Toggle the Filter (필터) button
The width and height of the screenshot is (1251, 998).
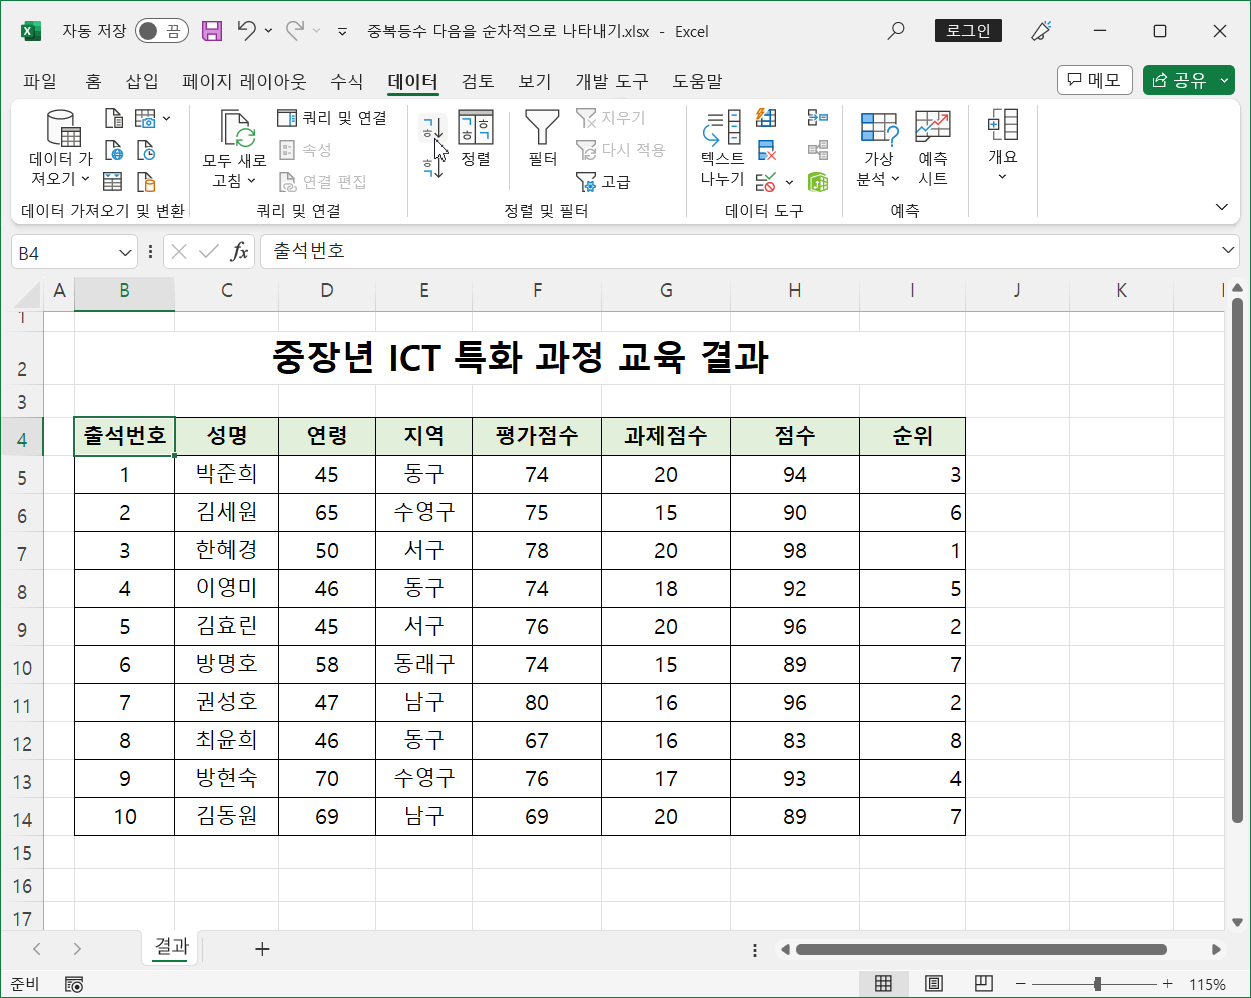tap(543, 138)
